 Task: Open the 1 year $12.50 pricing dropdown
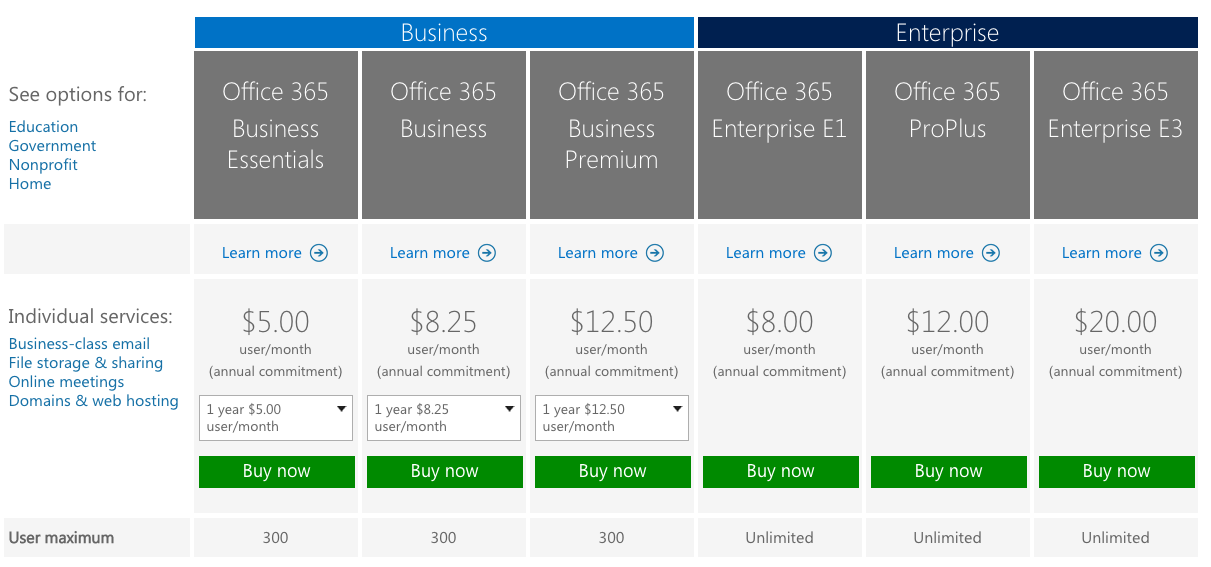coord(612,418)
